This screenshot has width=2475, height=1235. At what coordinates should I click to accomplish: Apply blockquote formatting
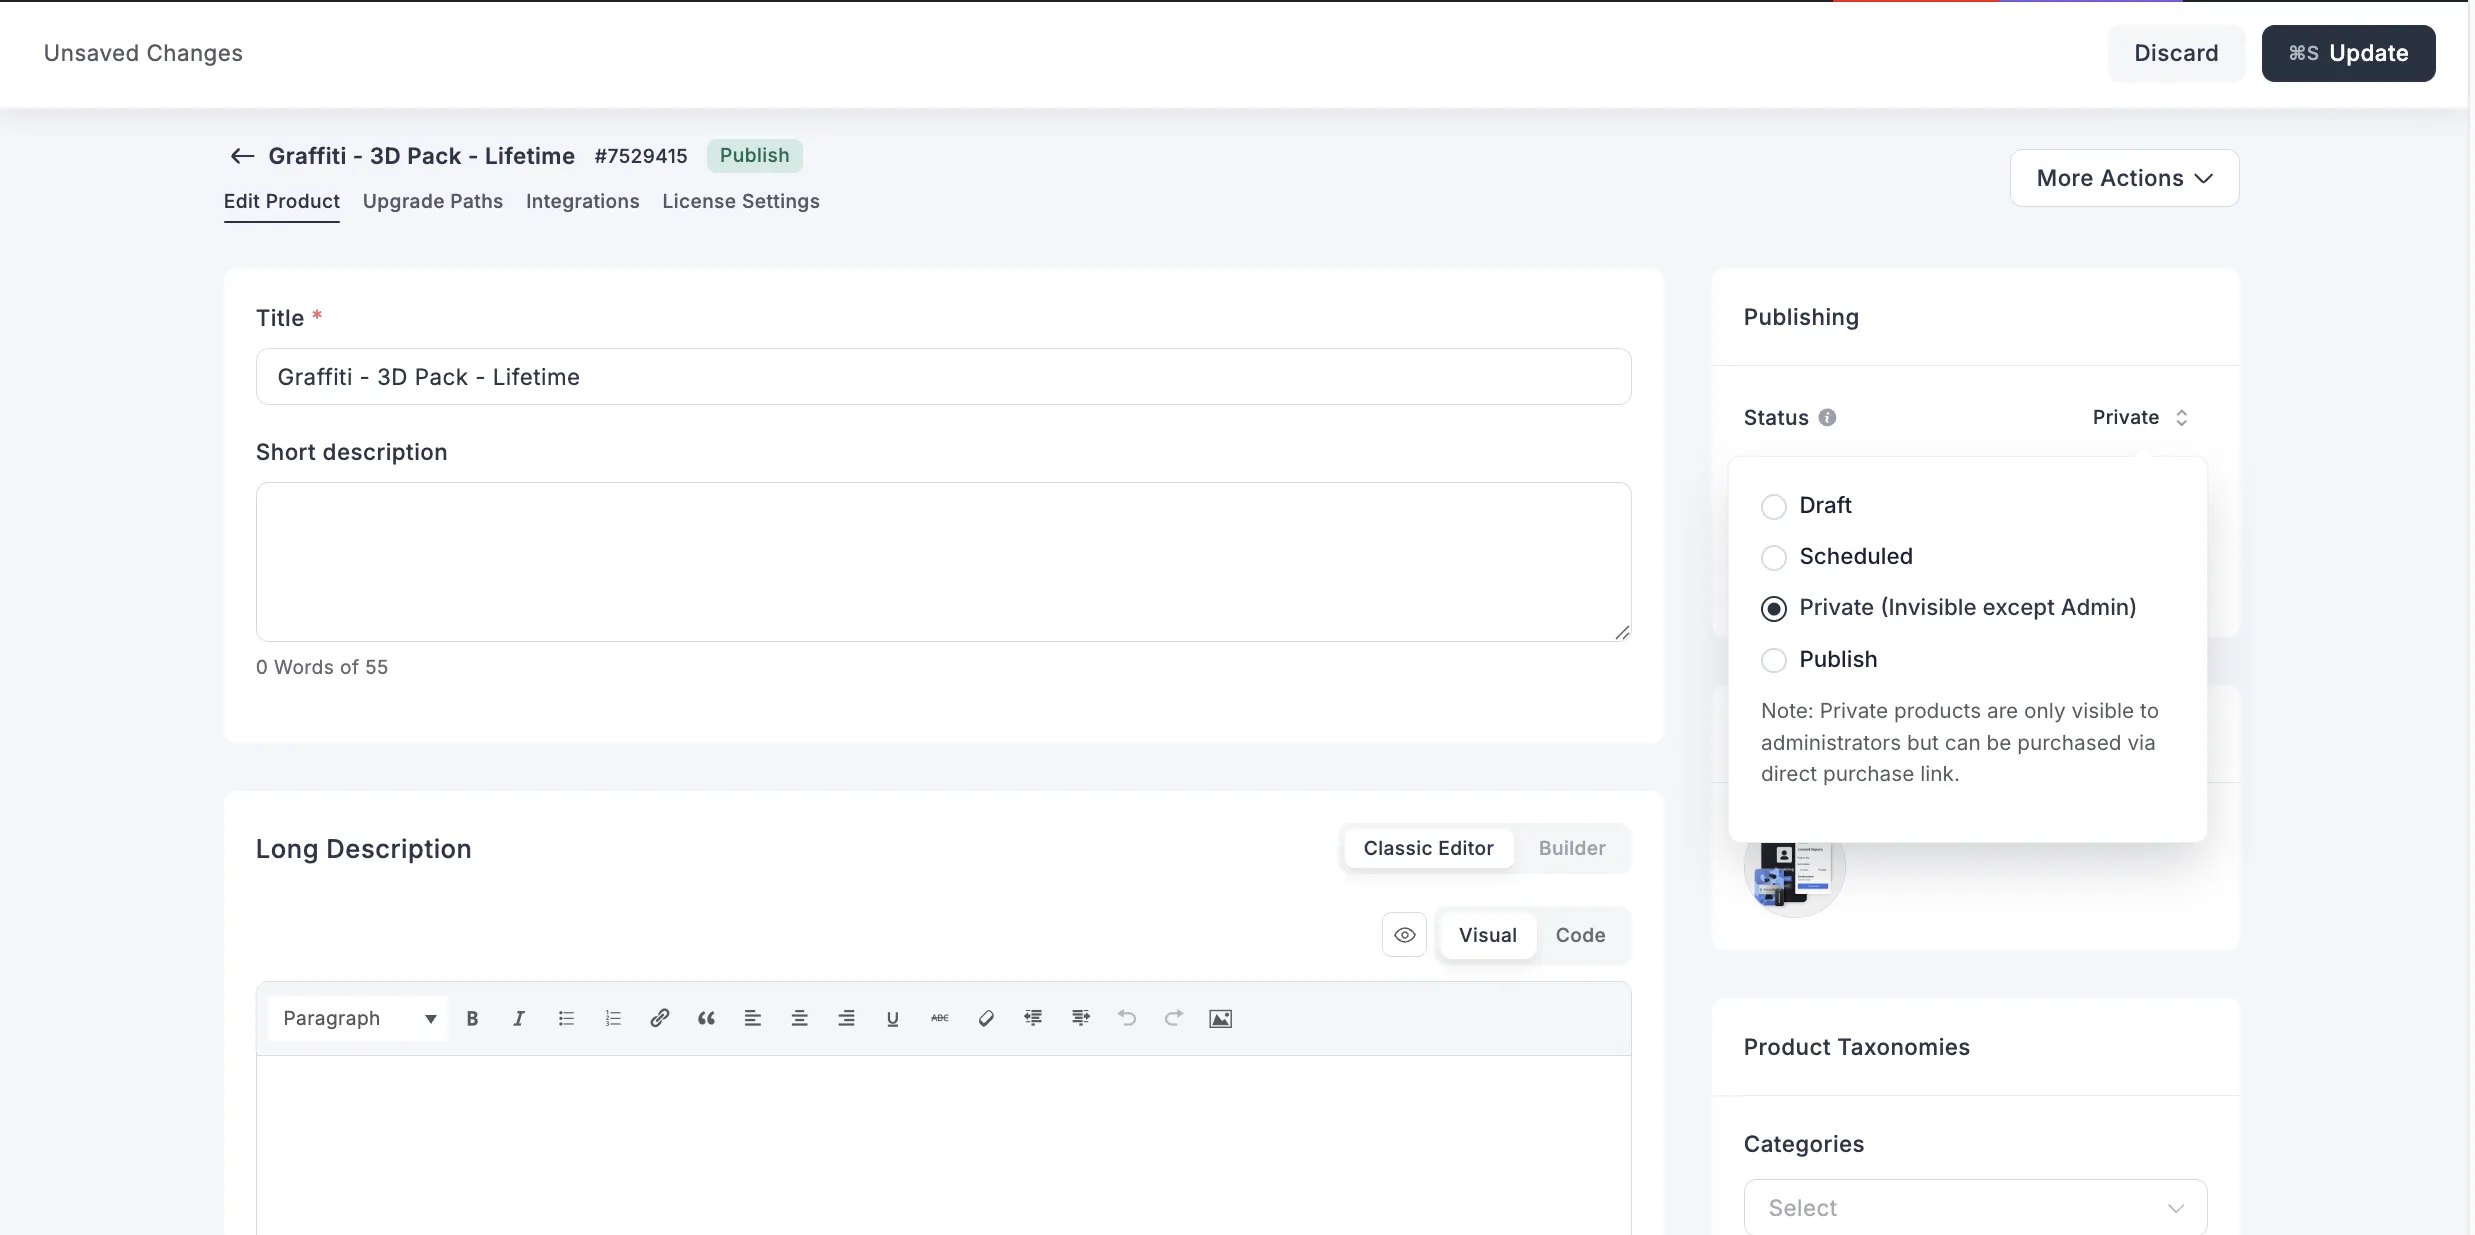(706, 1018)
